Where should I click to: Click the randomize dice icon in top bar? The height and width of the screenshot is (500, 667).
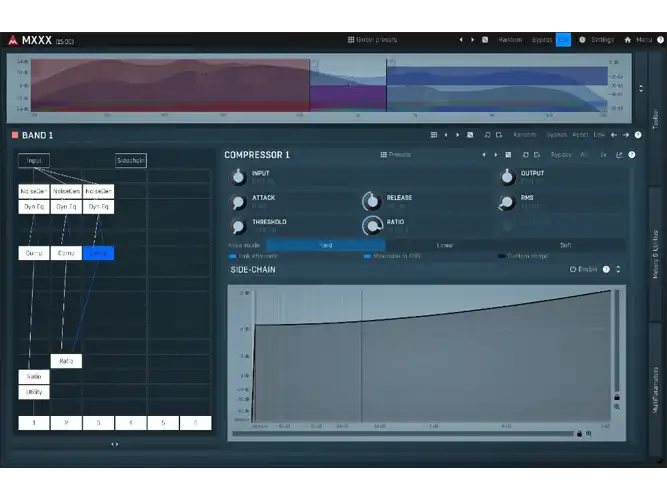[x=485, y=40]
